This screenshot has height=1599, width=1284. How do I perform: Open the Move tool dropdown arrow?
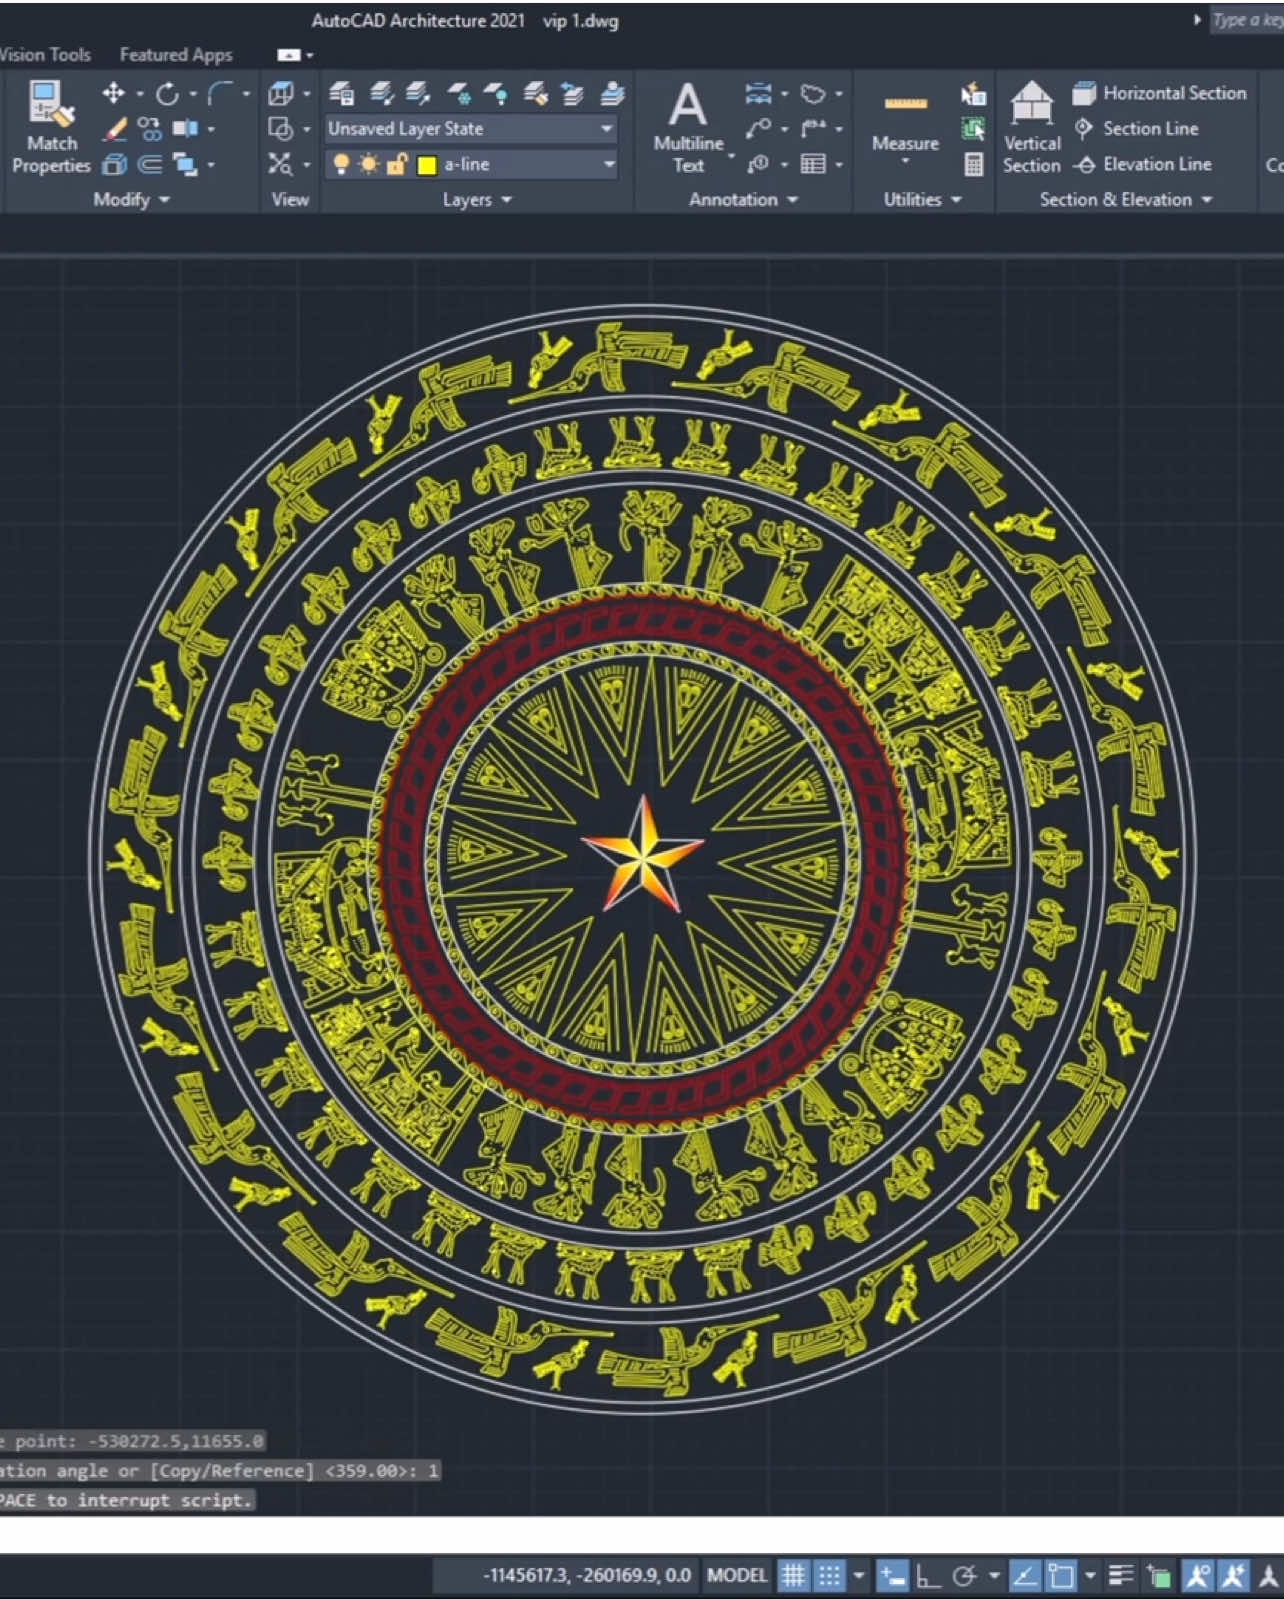139,94
